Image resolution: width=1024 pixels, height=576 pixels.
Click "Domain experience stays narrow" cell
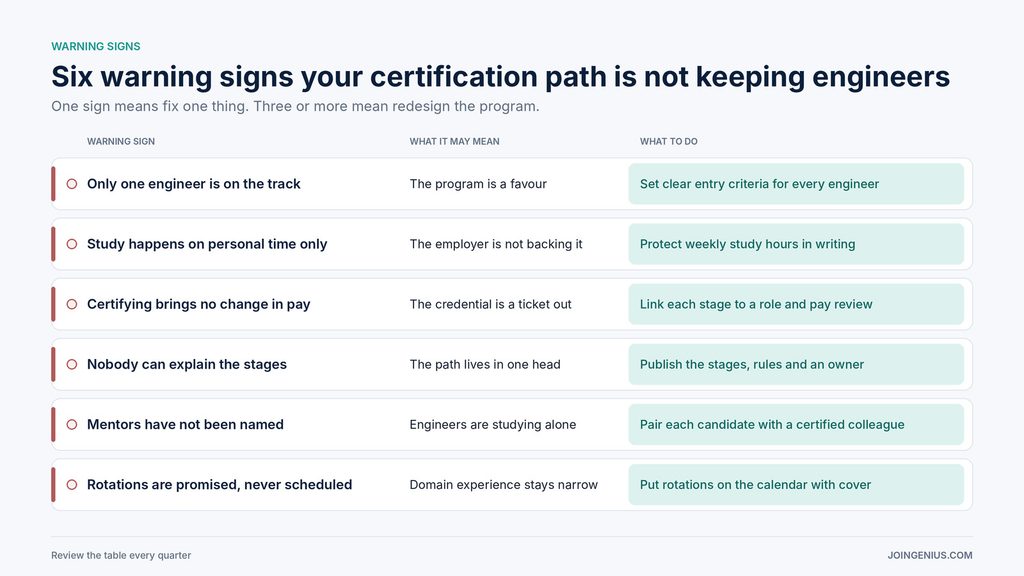click(504, 485)
